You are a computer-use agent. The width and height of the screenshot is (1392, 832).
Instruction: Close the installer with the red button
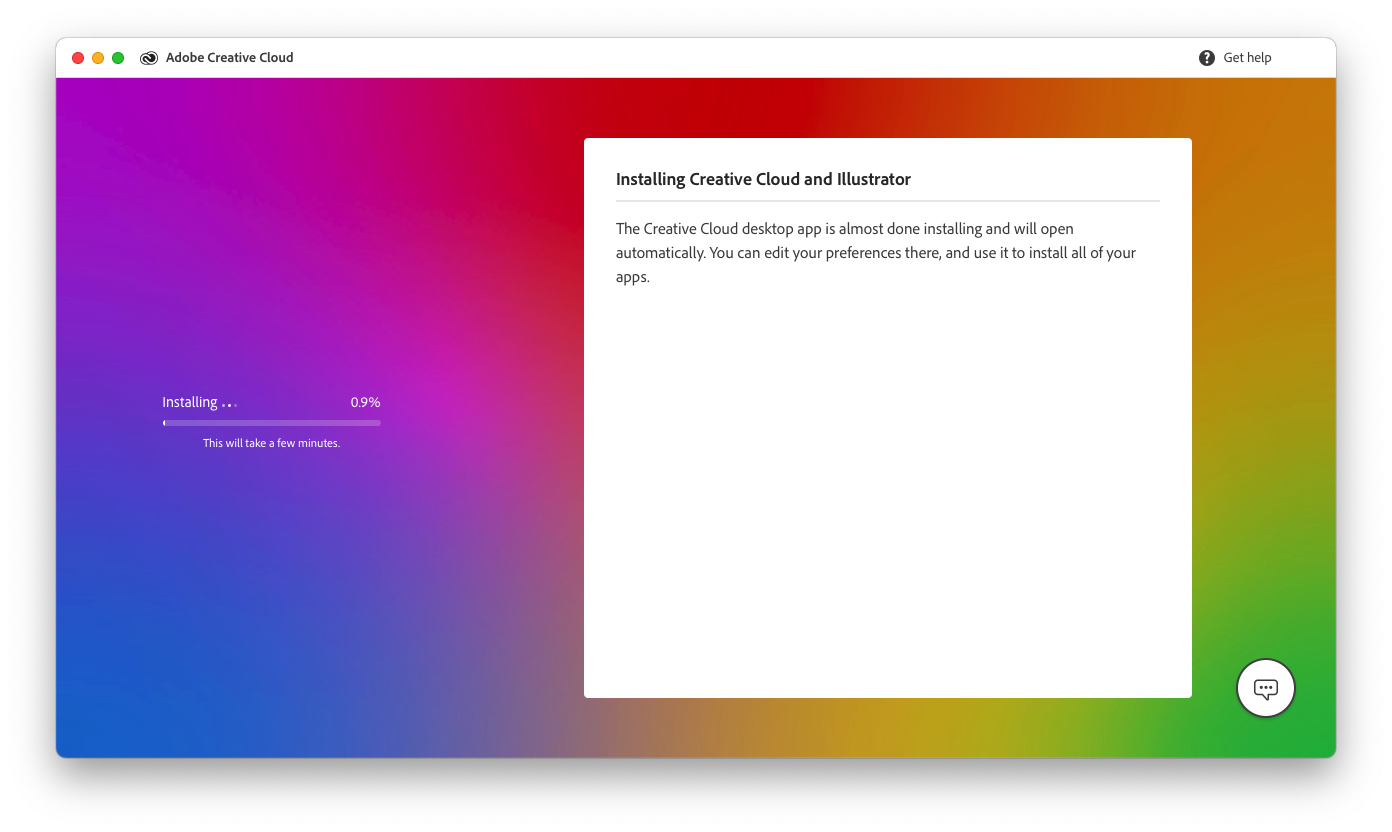(x=77, y=57)
